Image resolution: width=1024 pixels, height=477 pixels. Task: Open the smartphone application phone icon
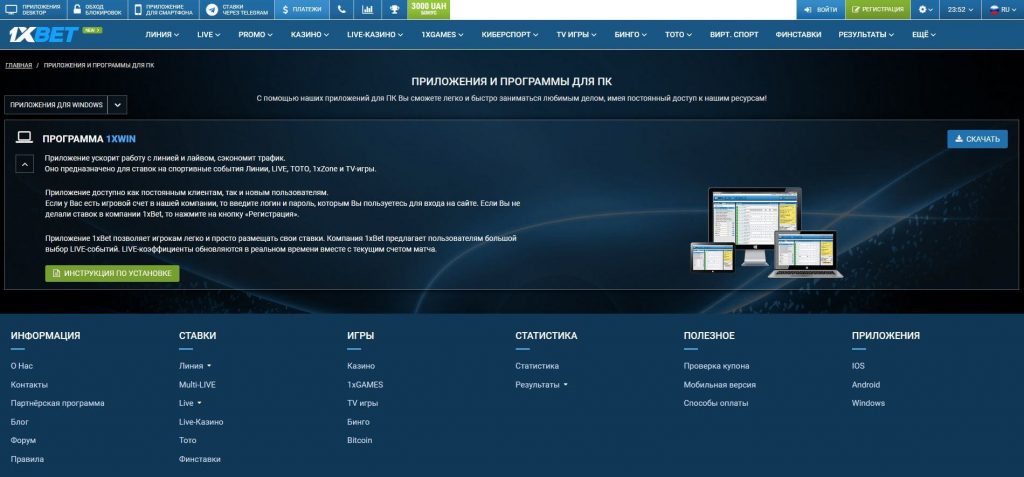[x=138, y=10]
